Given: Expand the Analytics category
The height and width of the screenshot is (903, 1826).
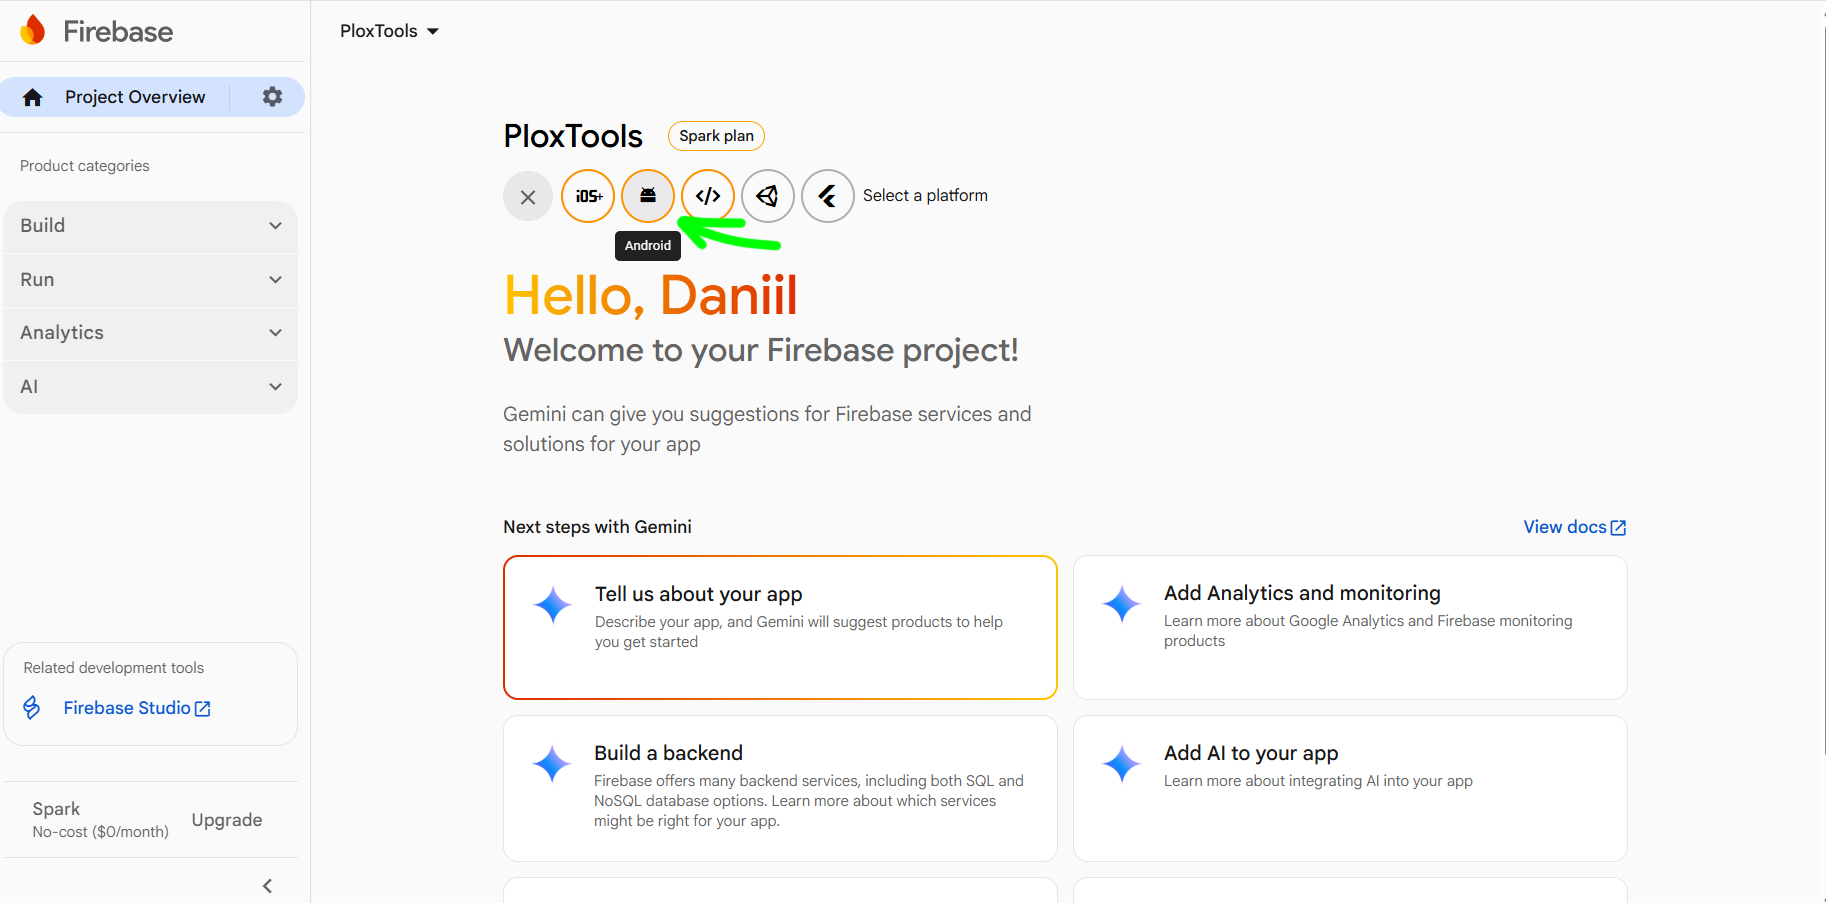Looking at the screenshot, I should [x=150, y=333].
